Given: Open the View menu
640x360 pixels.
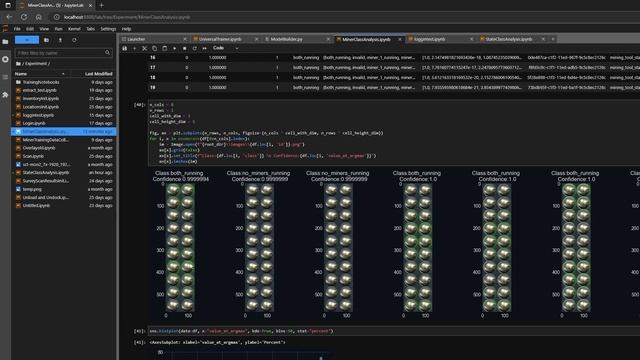Looking at the screenshot, I should click(x=44, y=29).
